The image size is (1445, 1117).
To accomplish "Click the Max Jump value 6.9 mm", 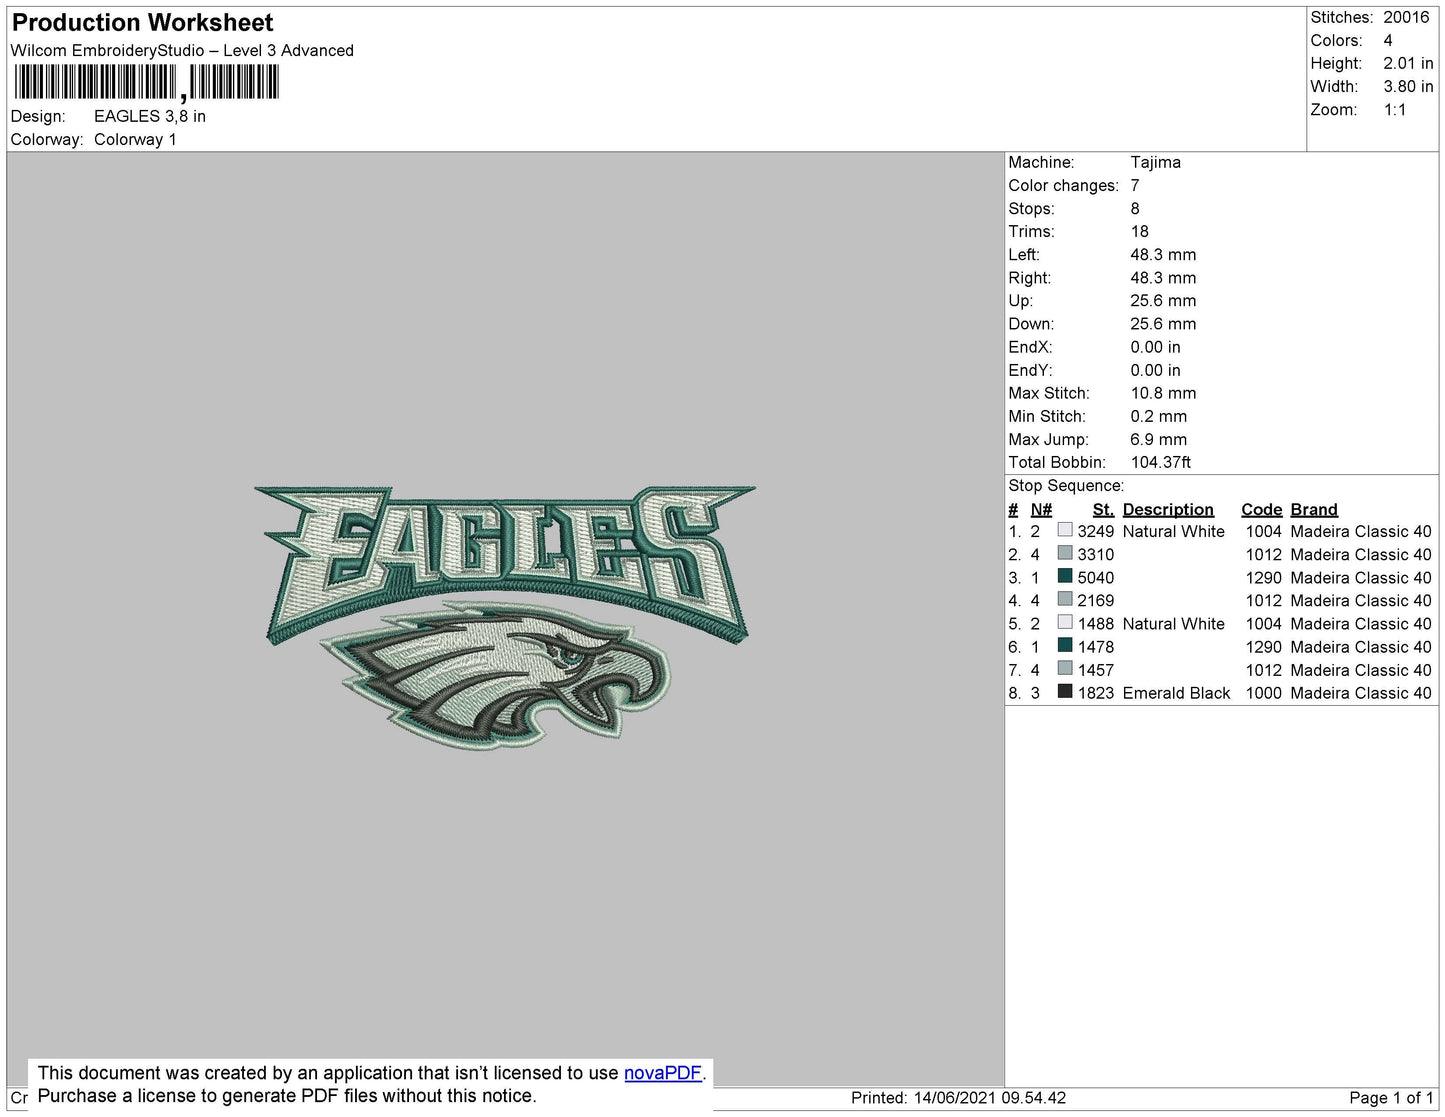I will click(1159, 439).
